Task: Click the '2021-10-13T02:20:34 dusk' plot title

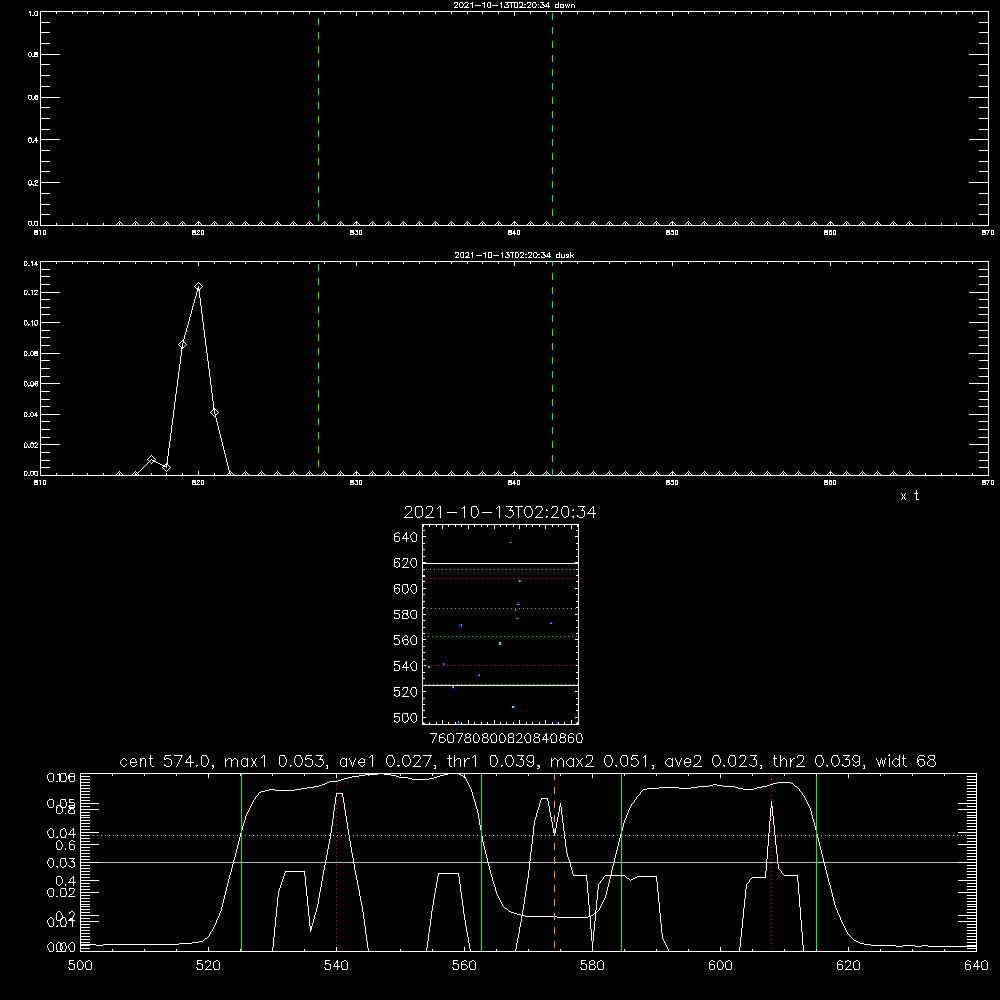Action: (x=514, y=255)
